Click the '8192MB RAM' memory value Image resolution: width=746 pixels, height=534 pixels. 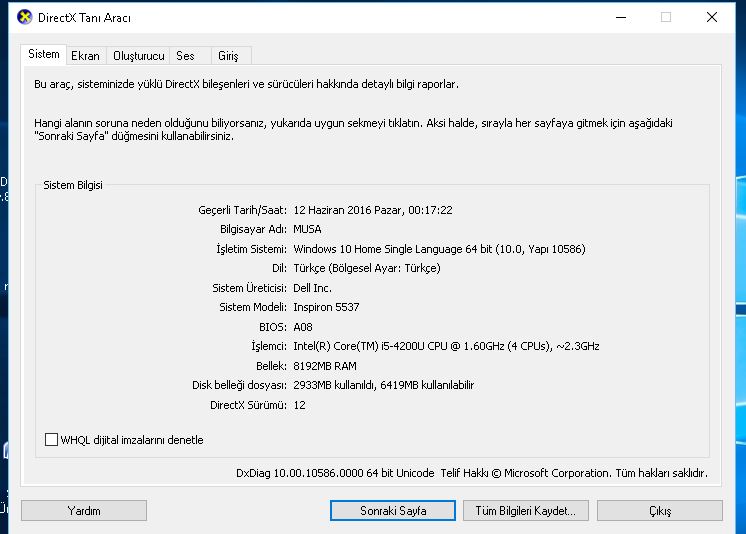[325, 366]
